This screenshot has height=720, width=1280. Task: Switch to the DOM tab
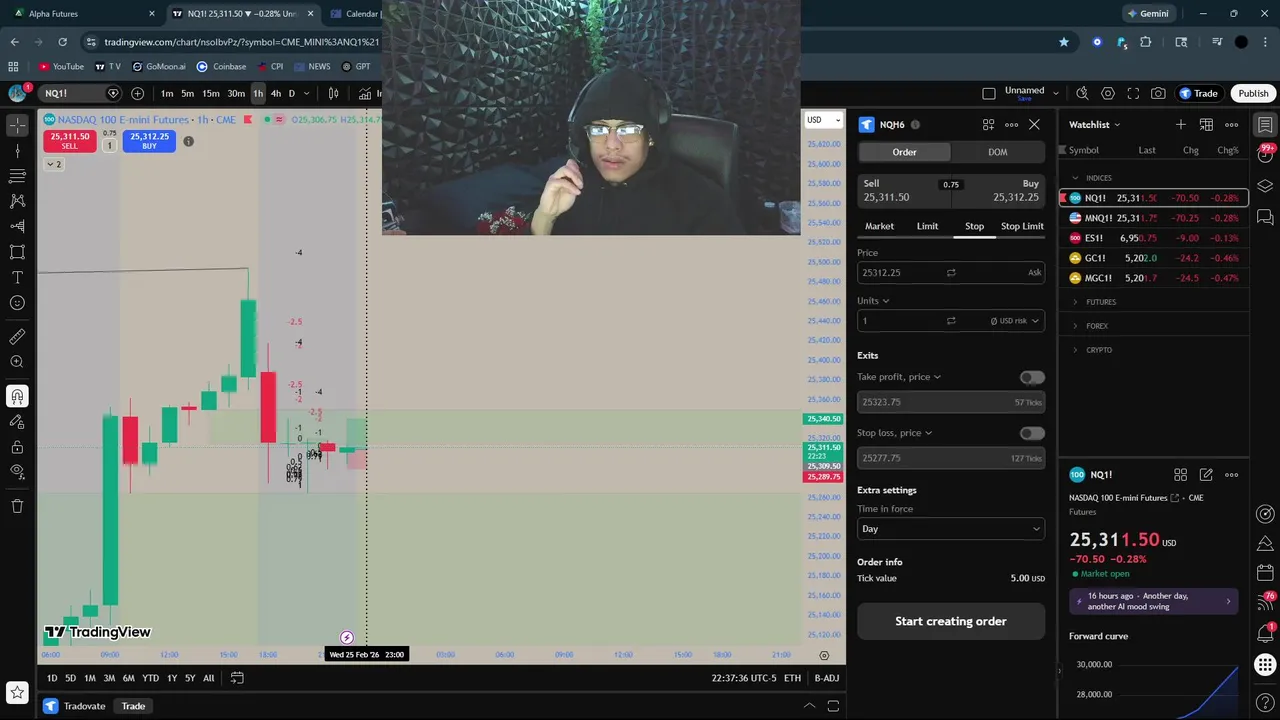[998, 152]
